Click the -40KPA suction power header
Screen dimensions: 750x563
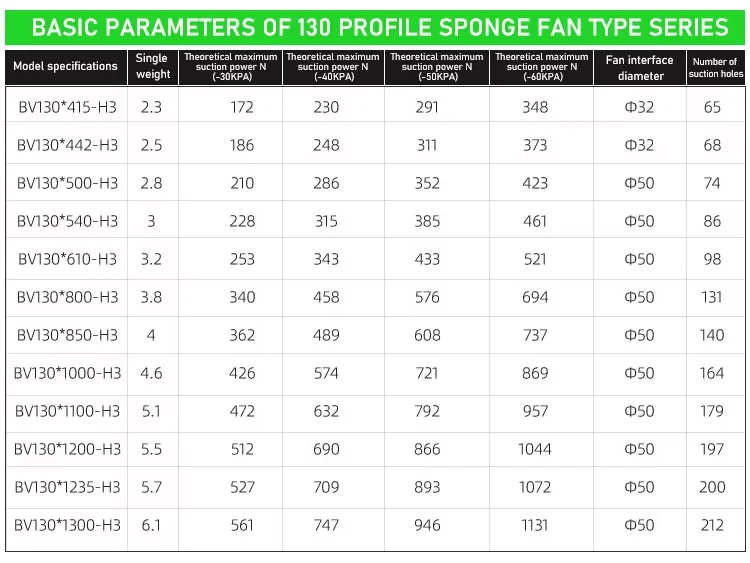[332, 67]
